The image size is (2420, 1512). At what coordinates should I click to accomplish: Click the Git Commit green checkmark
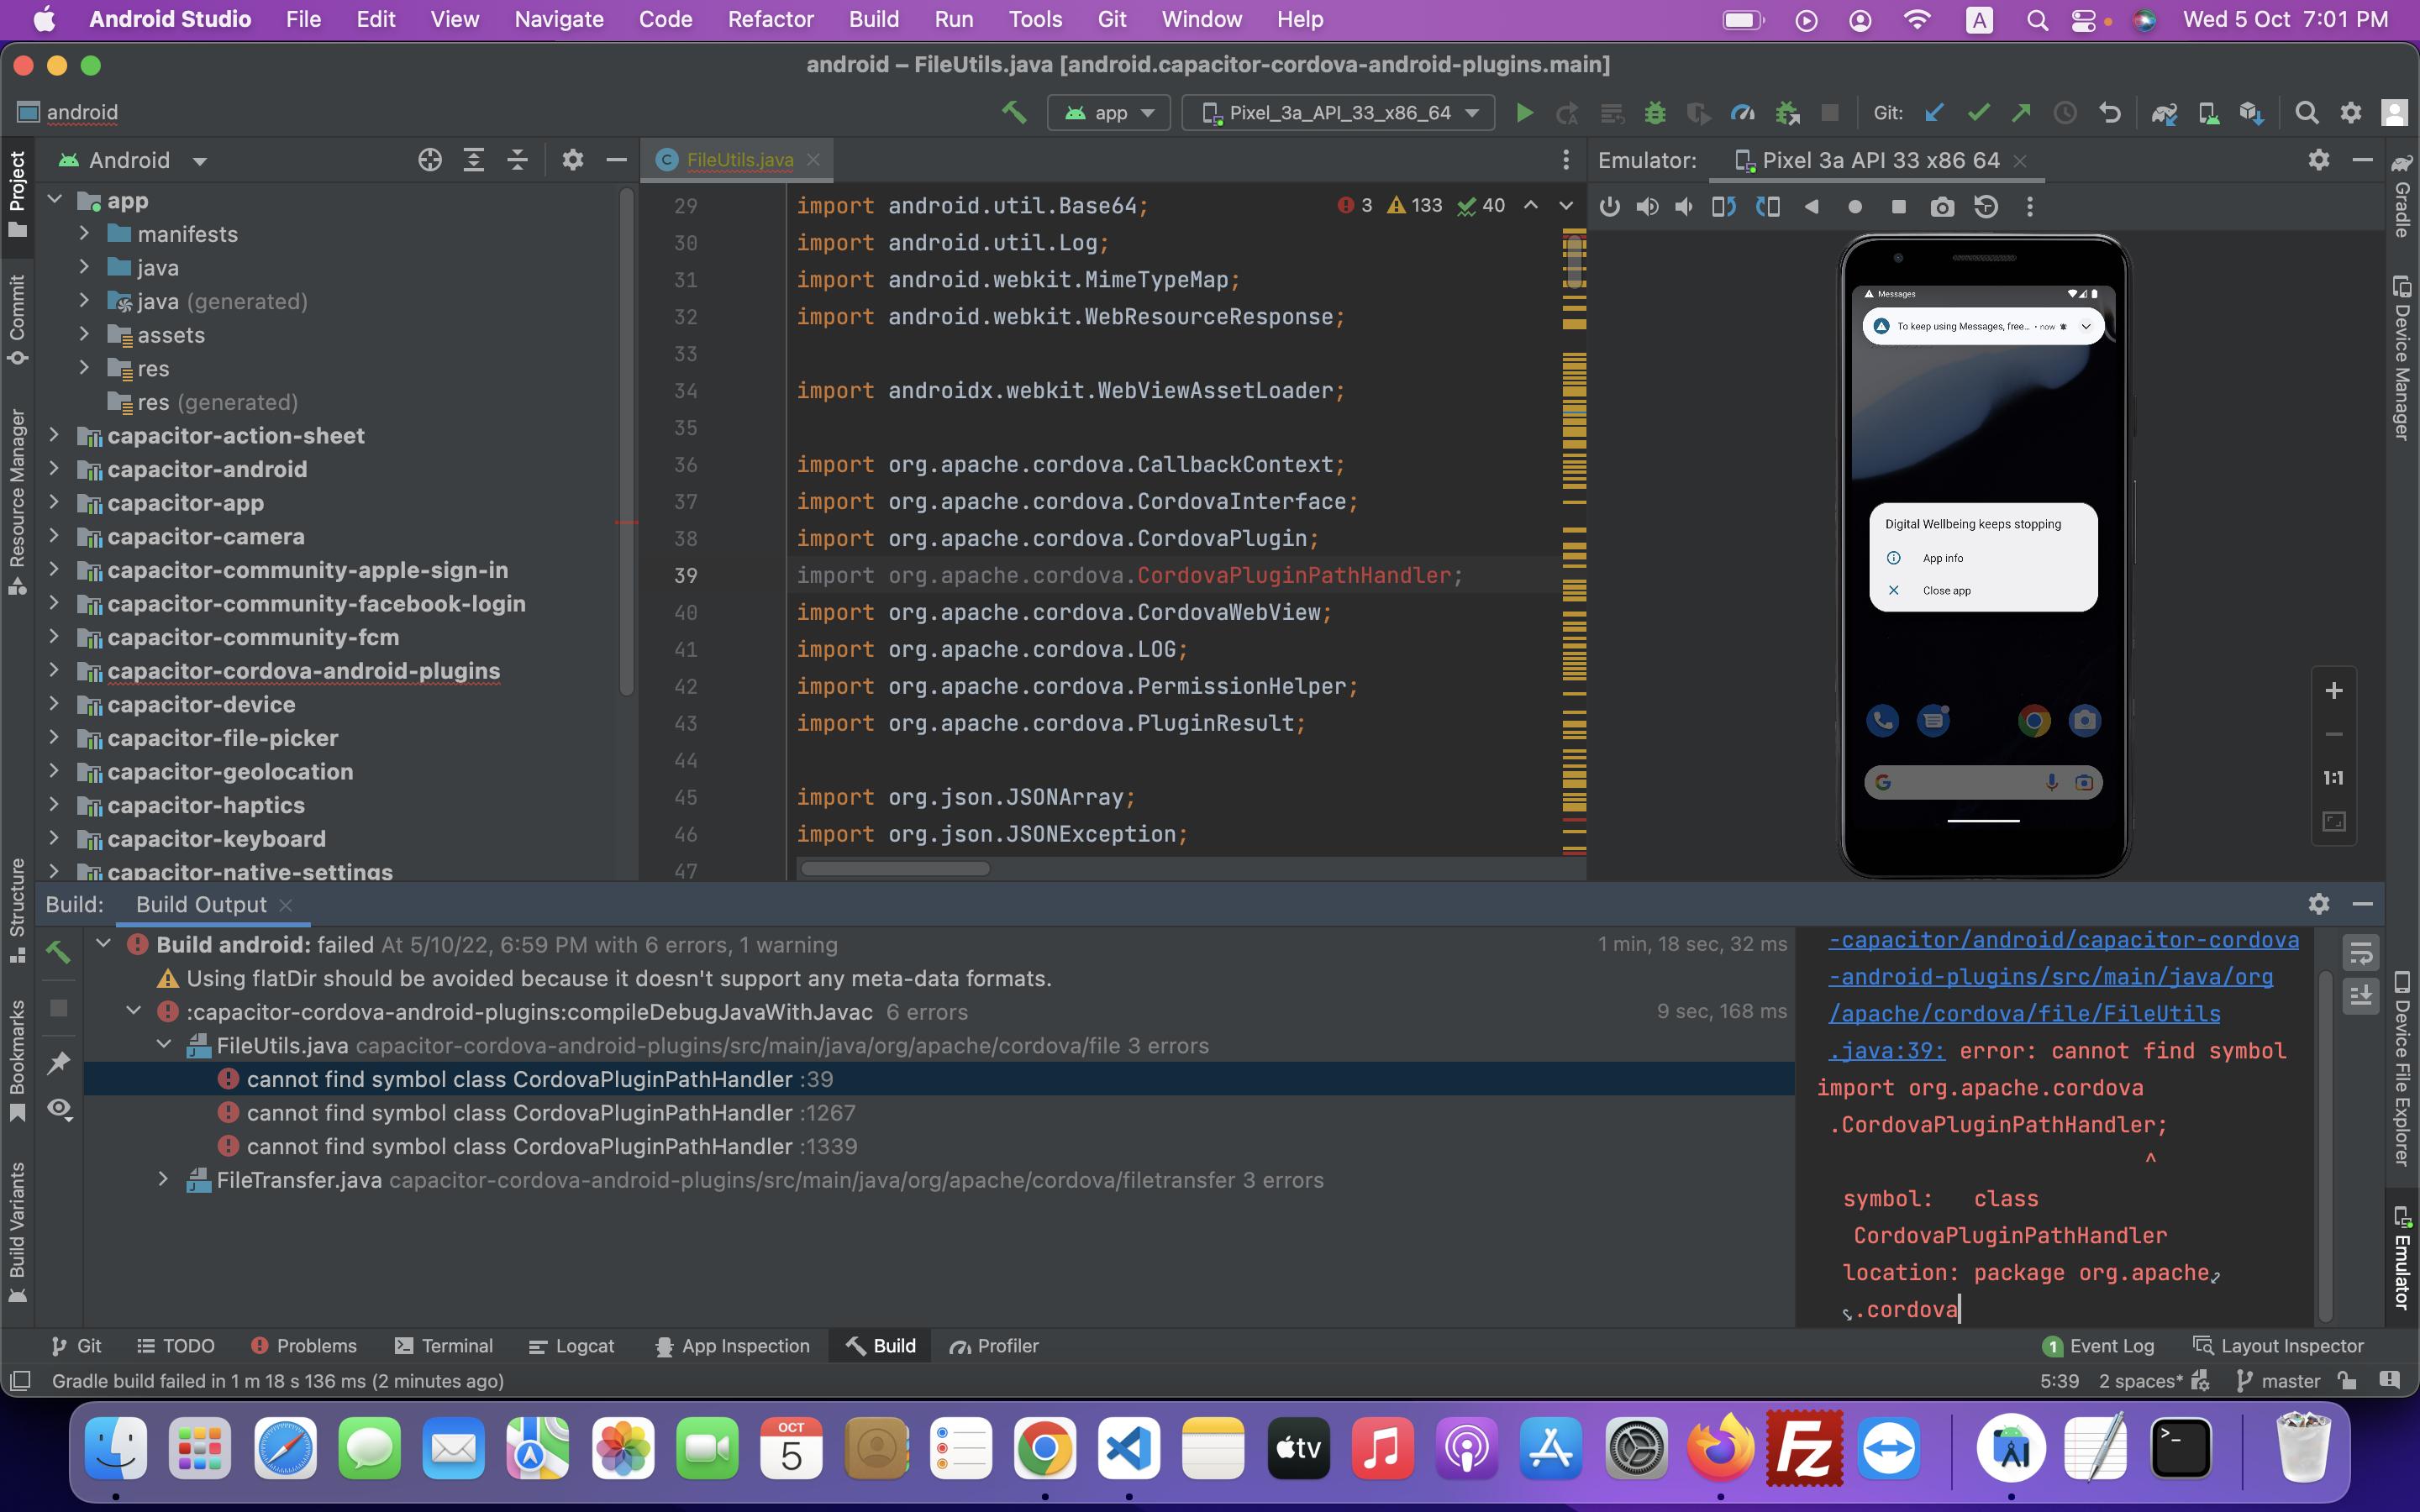pos(1978,113)
